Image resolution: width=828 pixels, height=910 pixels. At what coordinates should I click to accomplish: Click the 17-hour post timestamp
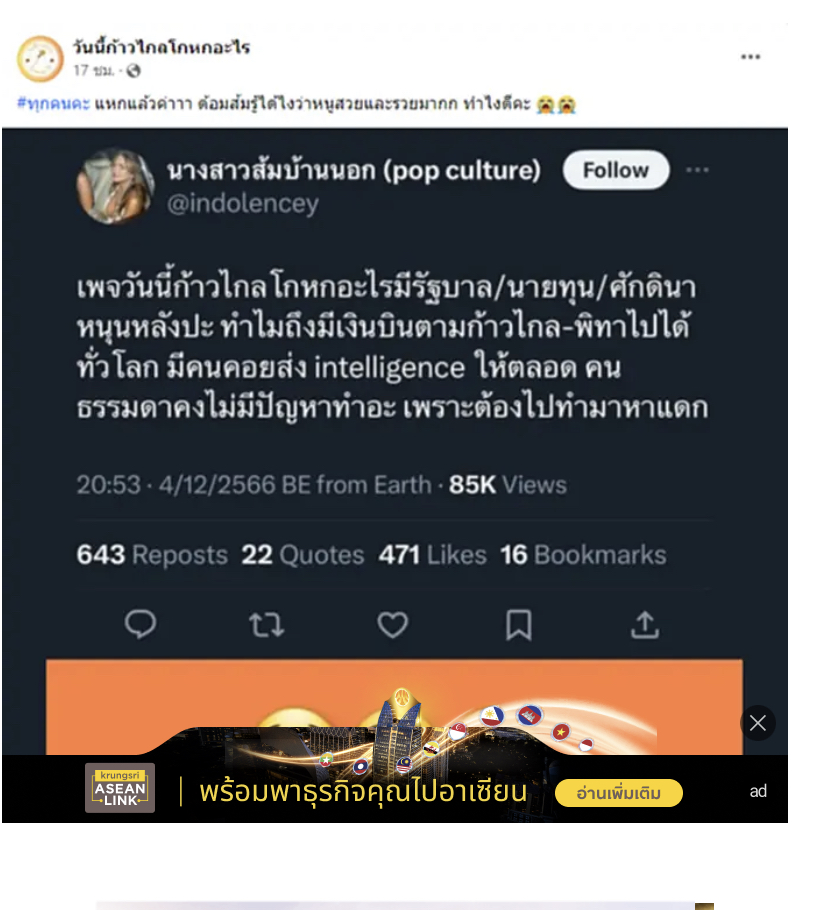pyautogui.click(x=93, y=71)
